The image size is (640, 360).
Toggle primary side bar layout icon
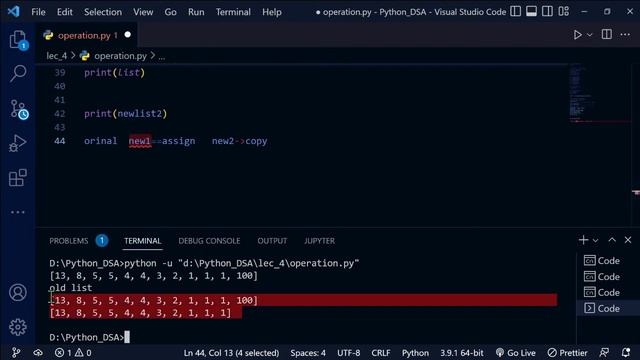pyautogui.click(x=516, y=11)
